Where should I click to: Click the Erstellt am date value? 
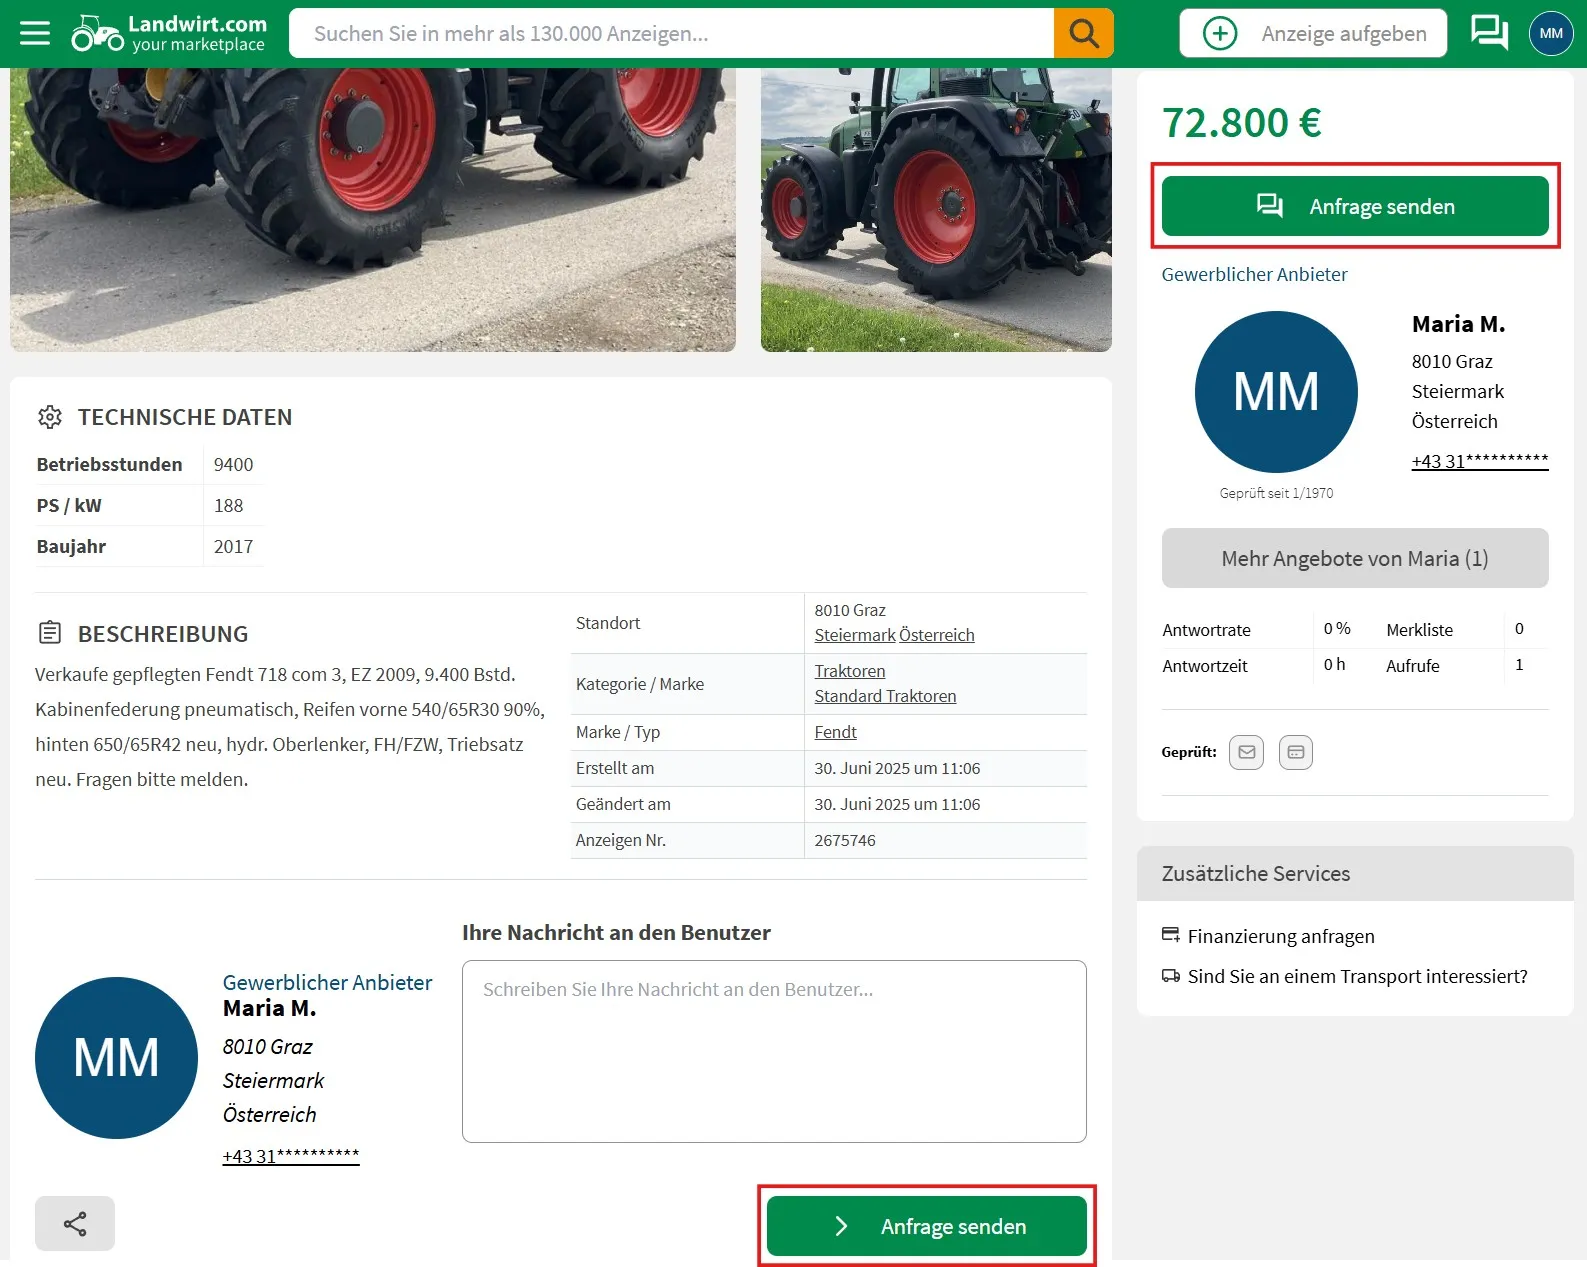tap(897, 768)
